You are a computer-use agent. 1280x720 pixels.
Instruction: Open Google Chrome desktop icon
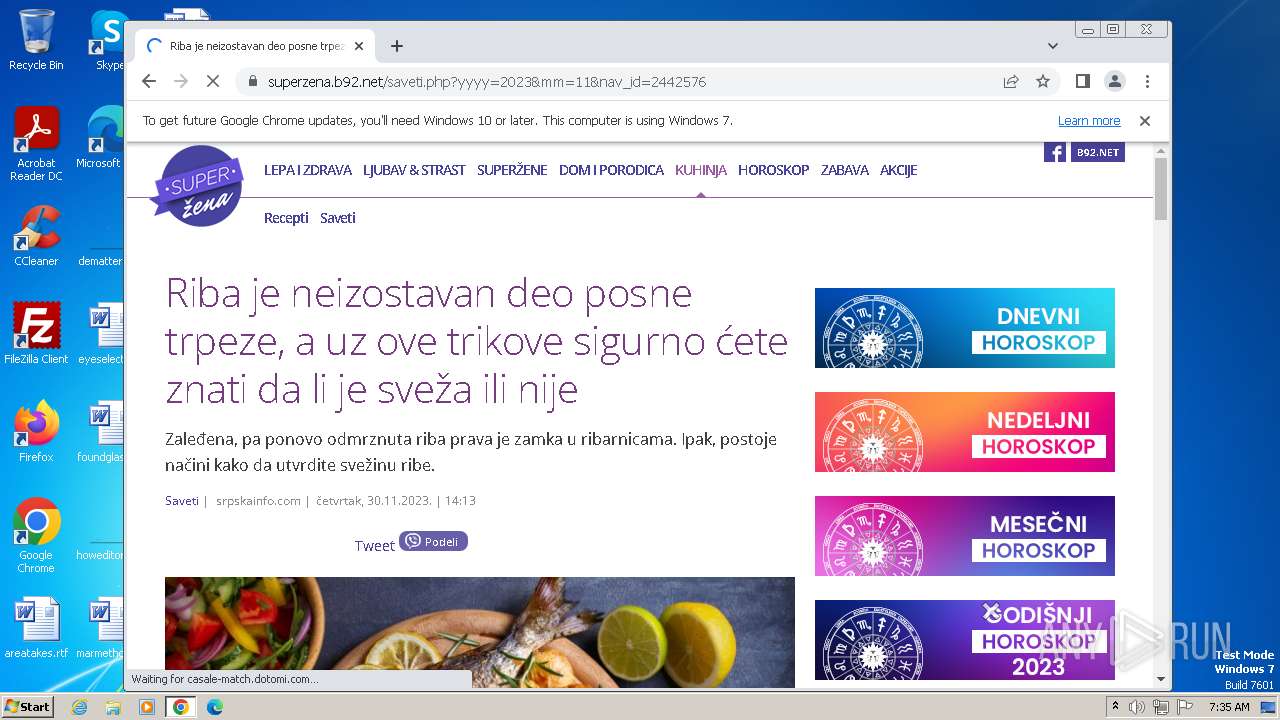pos(36,535)
